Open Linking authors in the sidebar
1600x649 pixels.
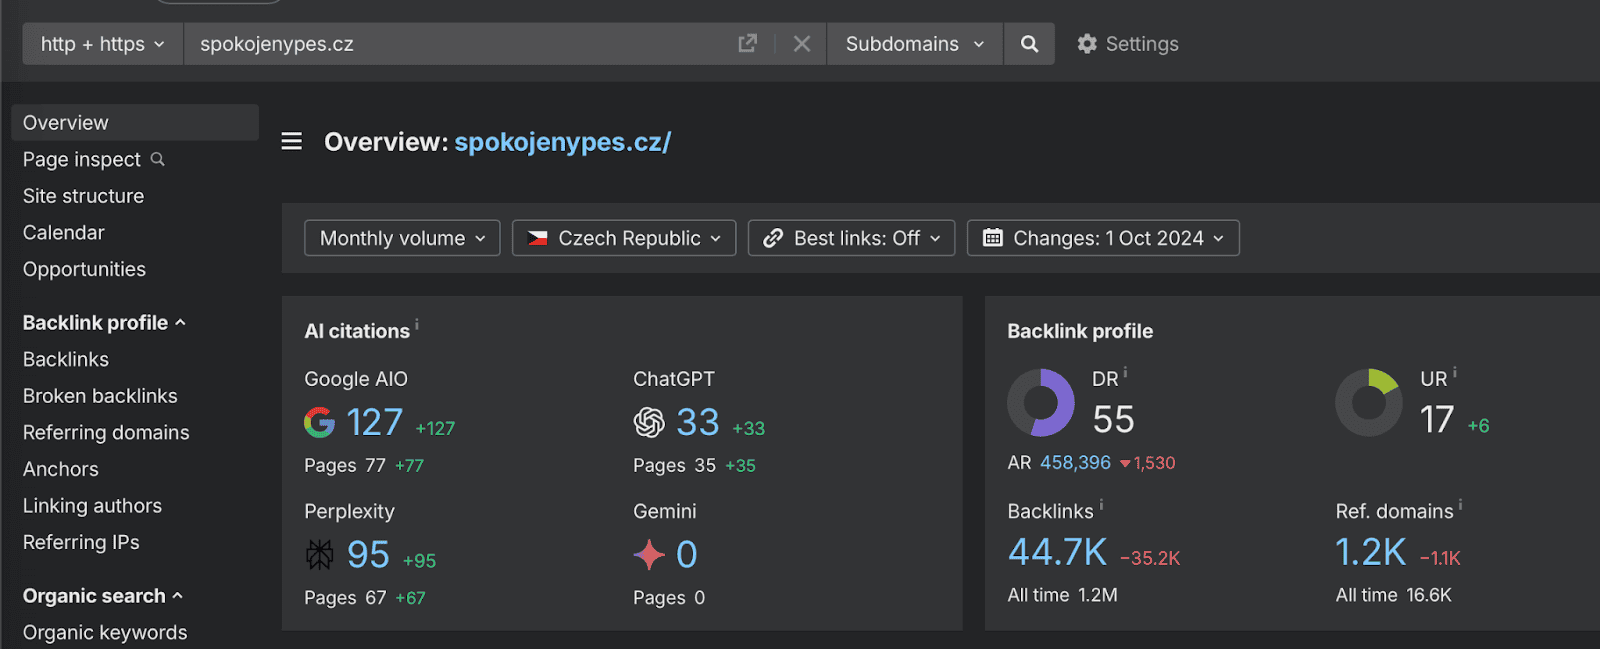pos(92,506)
